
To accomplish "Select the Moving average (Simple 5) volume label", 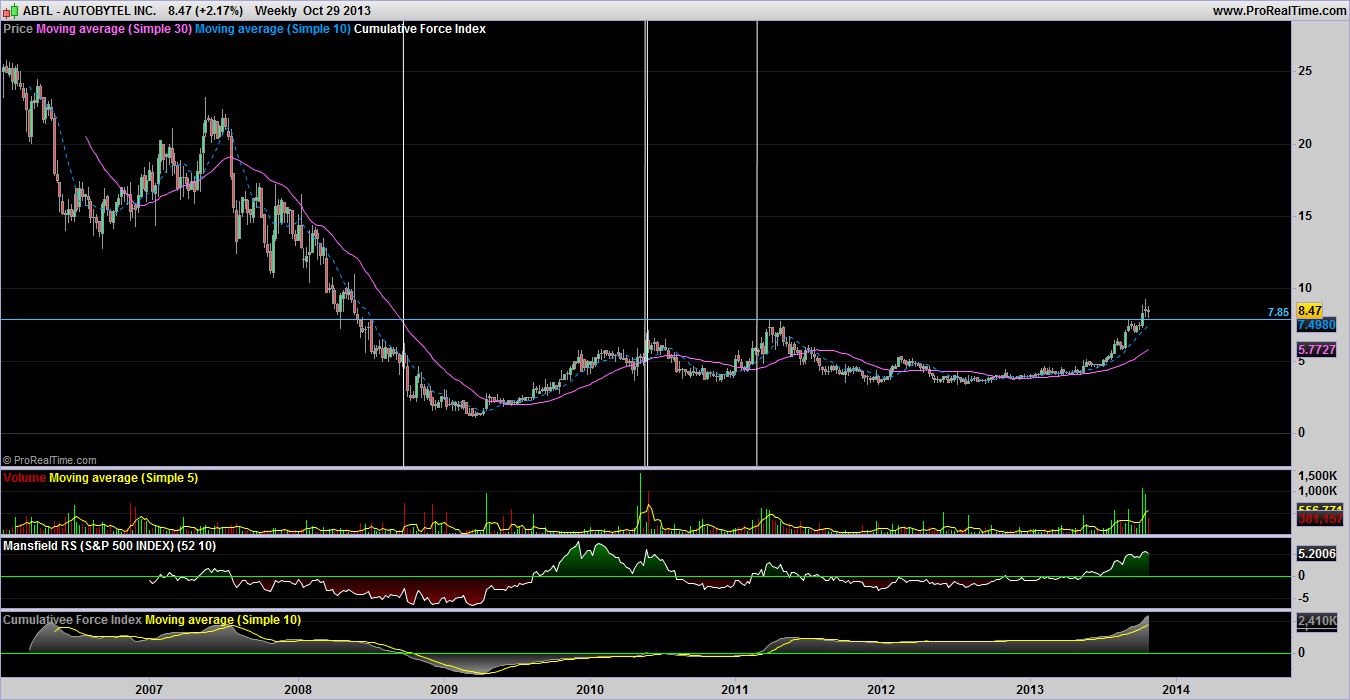I will 123,478.
